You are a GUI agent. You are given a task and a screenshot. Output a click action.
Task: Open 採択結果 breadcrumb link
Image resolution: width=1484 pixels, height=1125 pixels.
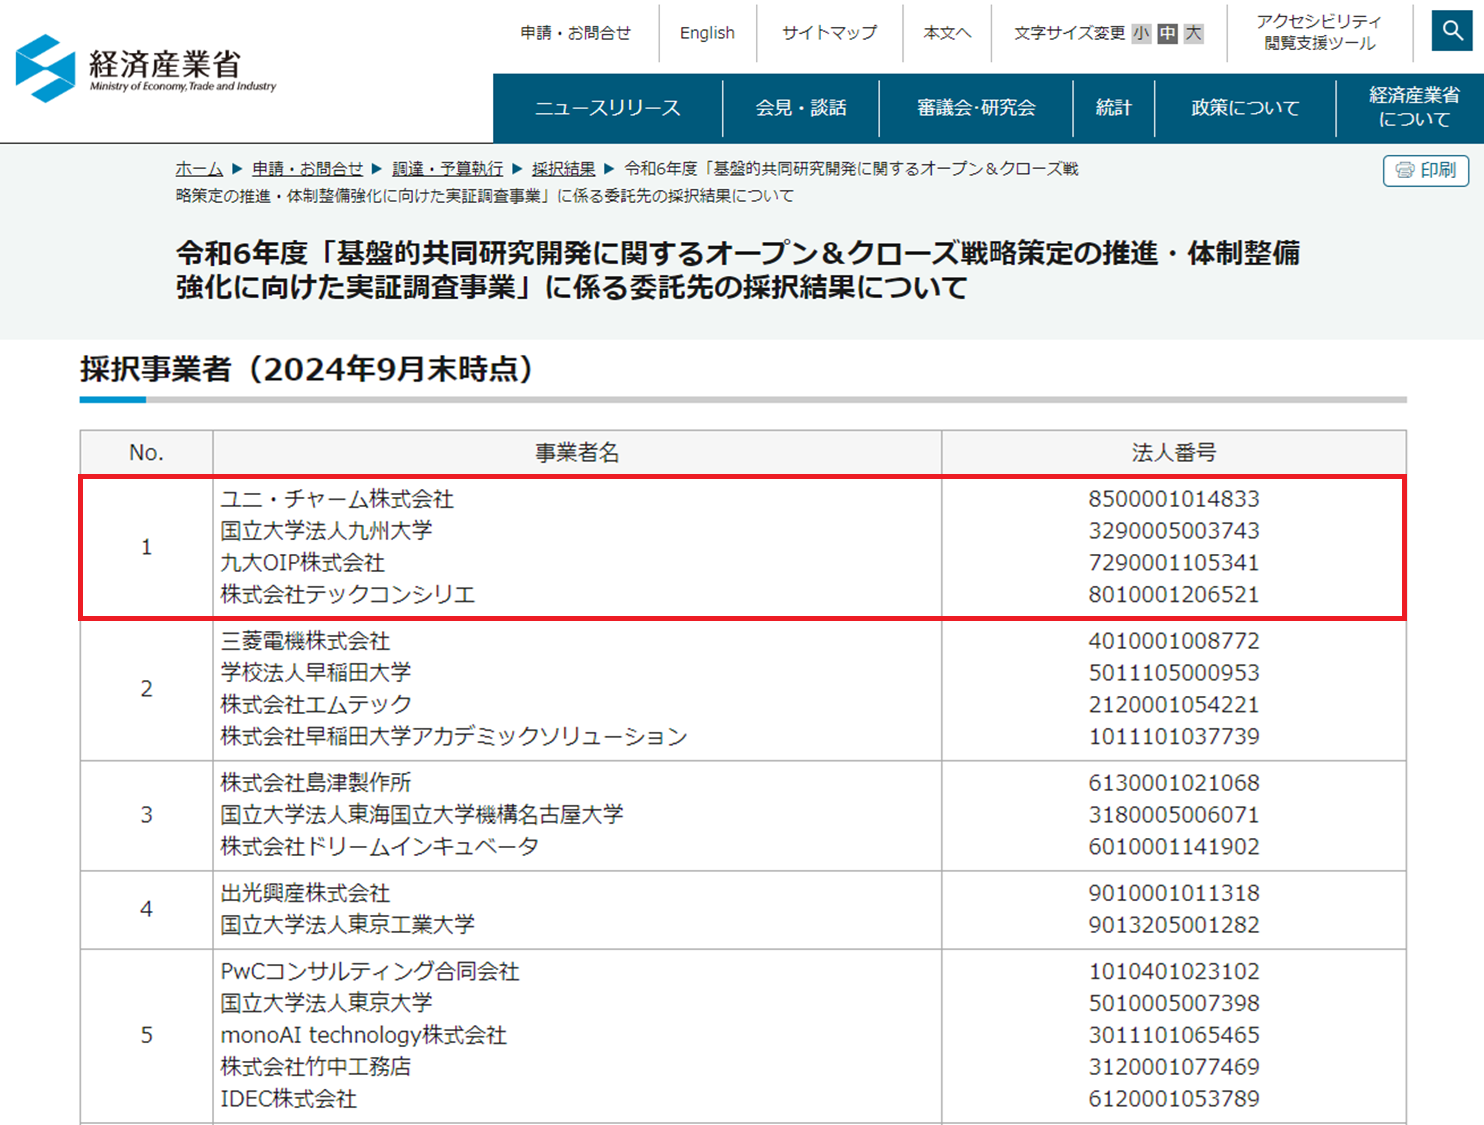[x=563, y=169]
